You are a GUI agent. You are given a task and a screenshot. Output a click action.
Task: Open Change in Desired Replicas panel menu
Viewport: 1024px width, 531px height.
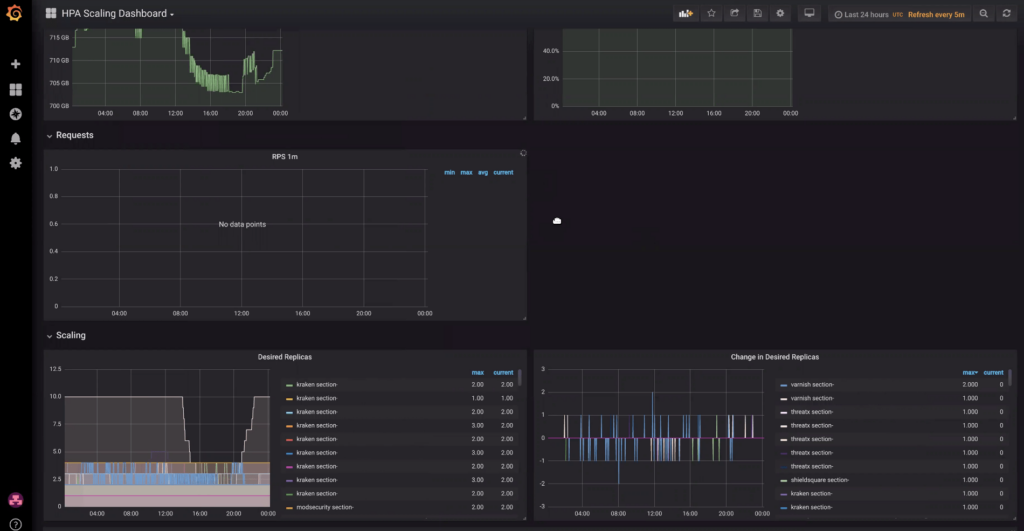coord(775,357)
